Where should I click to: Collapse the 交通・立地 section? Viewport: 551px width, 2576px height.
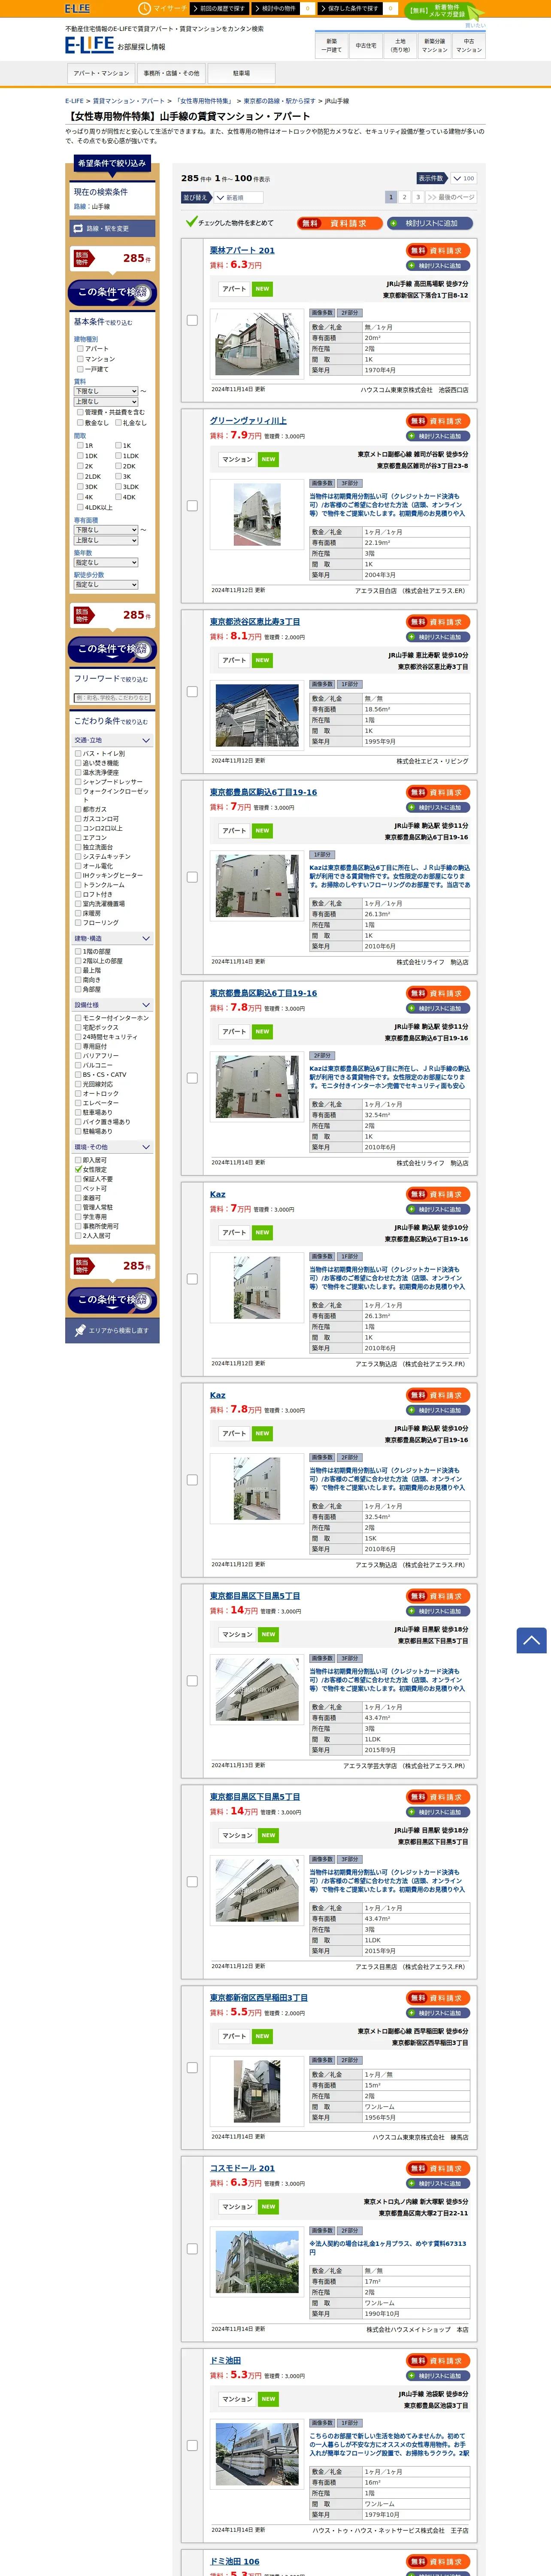(x=112, y=741)
